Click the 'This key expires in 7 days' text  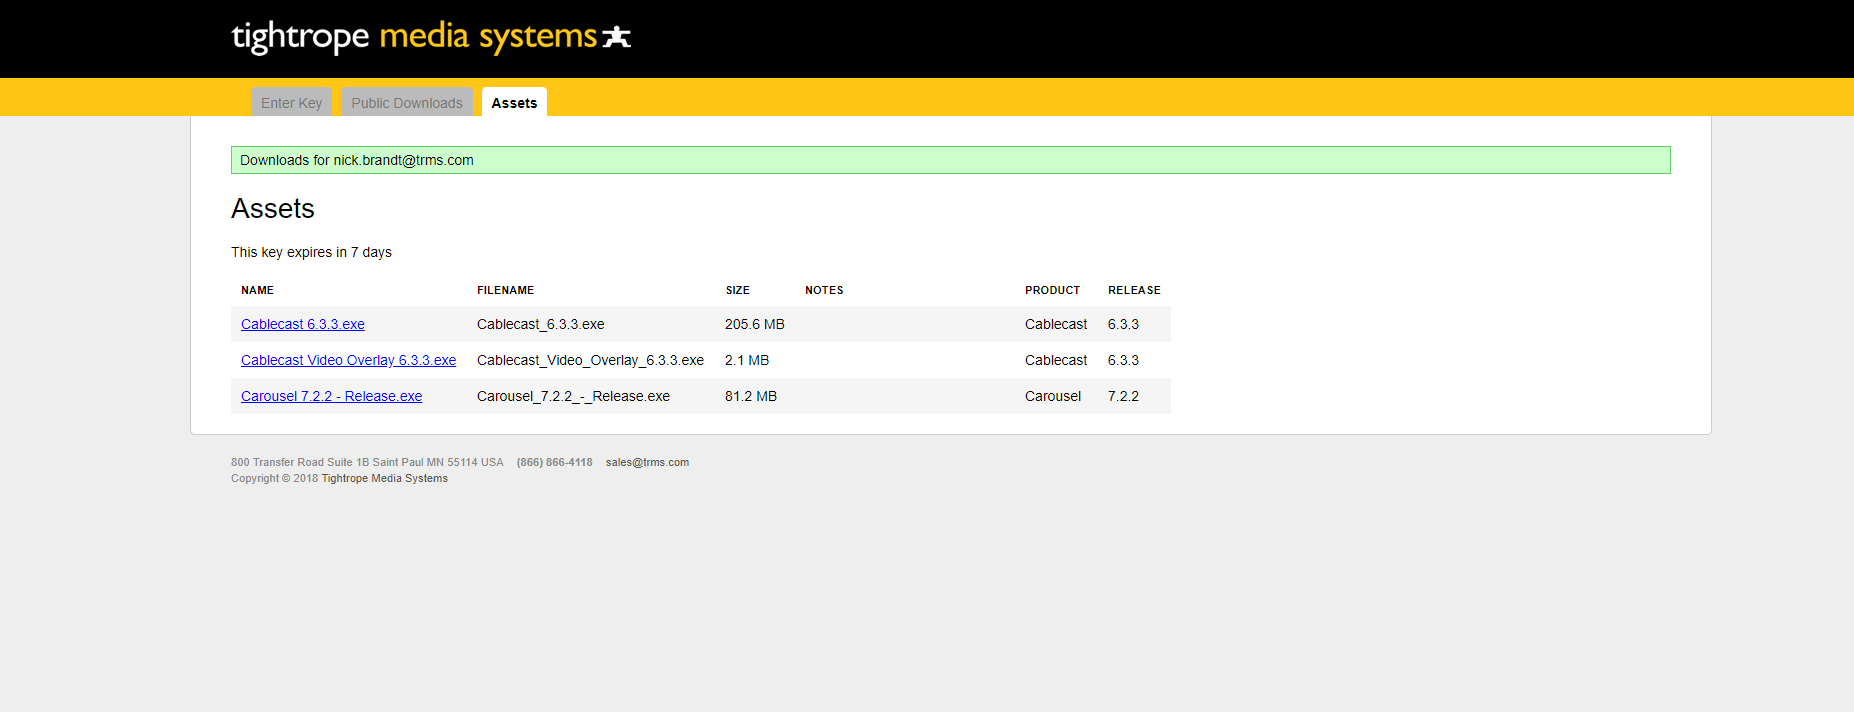tap(311, 252)
